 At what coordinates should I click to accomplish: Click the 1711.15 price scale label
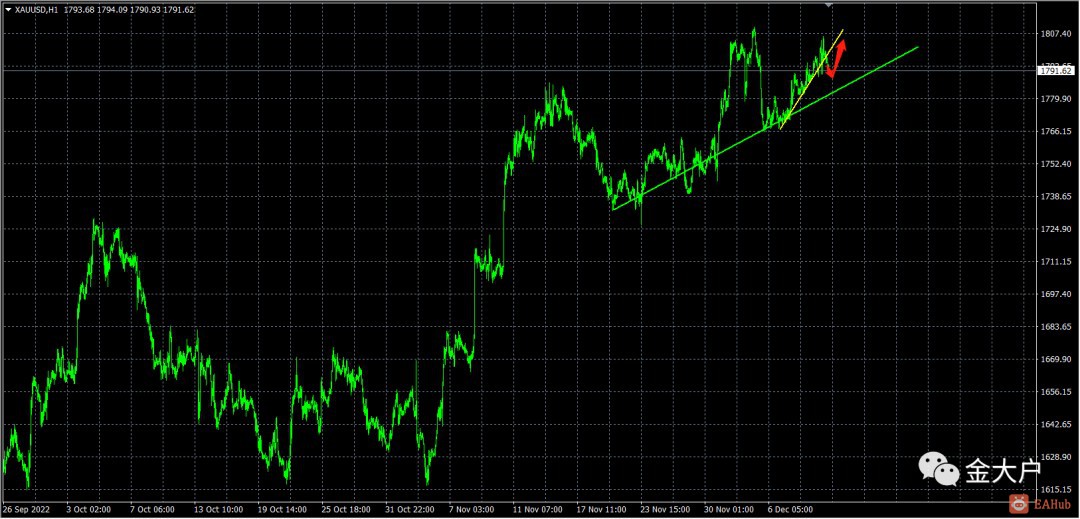(x=1055, y=262)
